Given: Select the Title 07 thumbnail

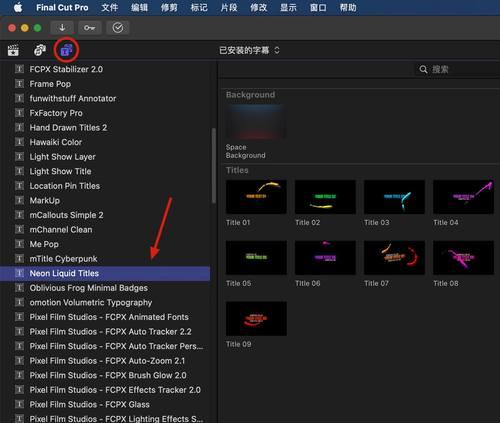Looking at the screenshot, I should [x=394, y=258].
